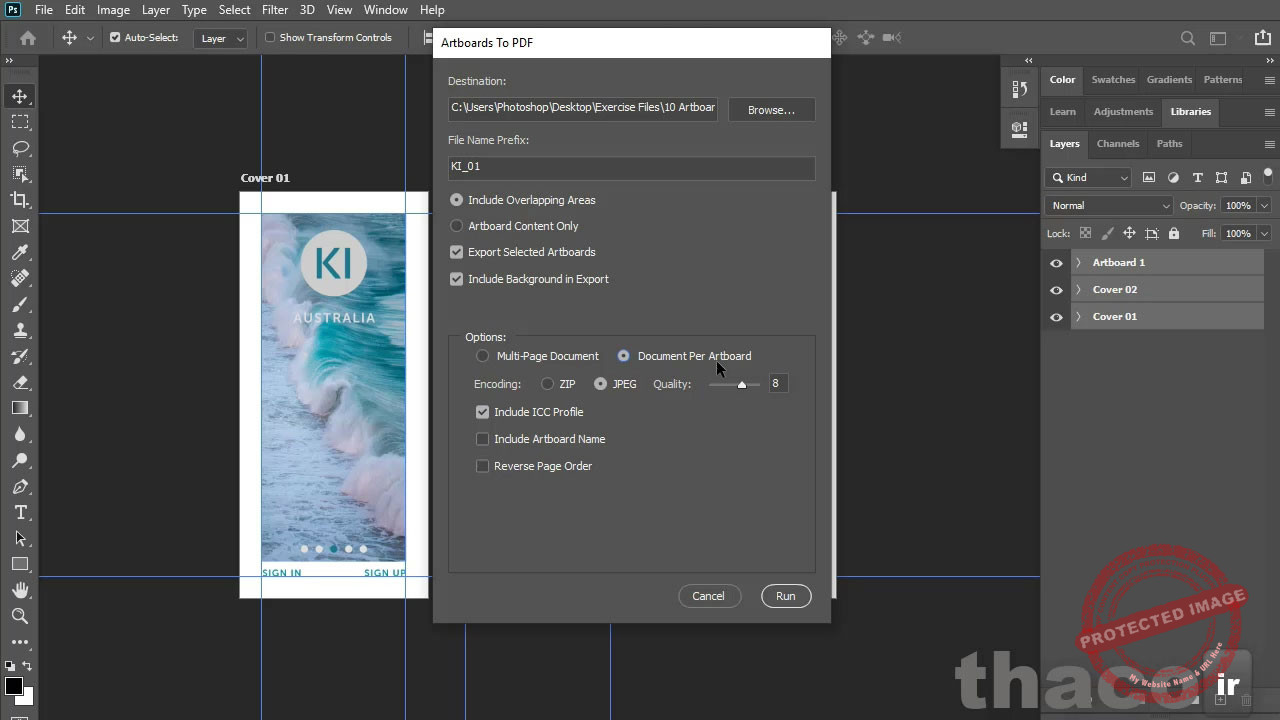Screen dimensions: 1280x720
Task: Select the Eyedropper tool
Action: click(x=20, y=251)
